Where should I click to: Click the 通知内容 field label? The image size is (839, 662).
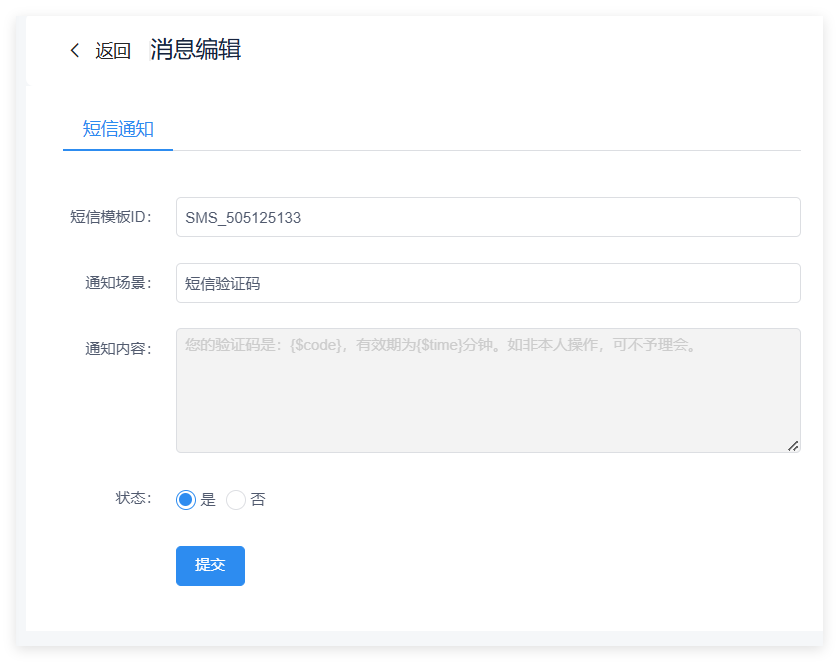tap(118, 349)
